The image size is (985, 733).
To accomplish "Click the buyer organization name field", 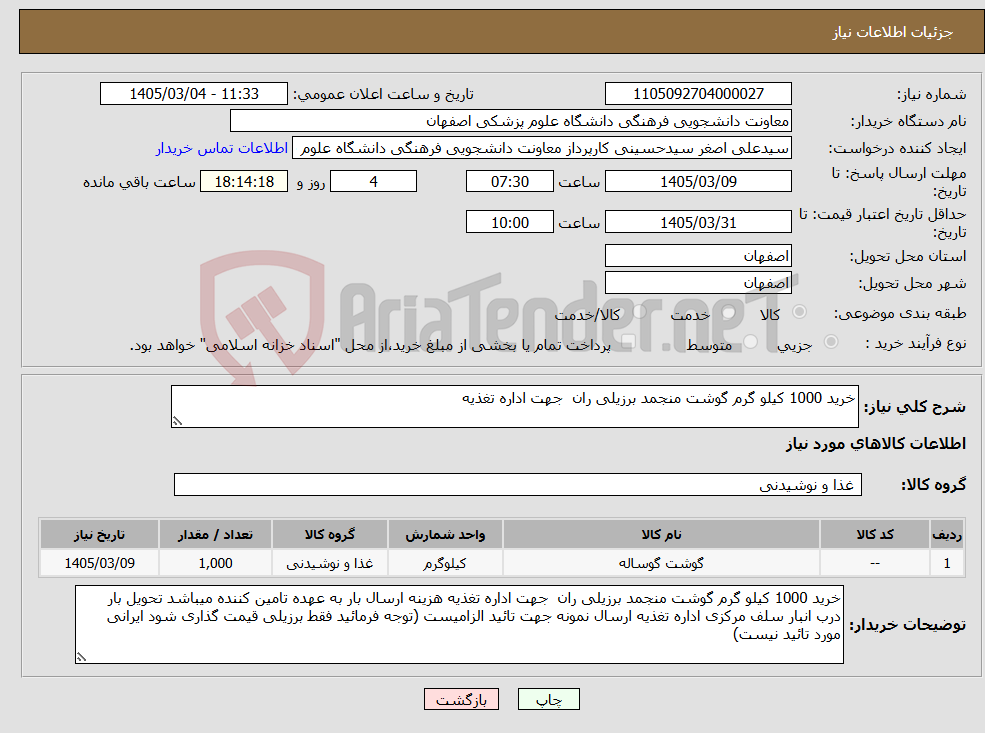I will [511, 121].
